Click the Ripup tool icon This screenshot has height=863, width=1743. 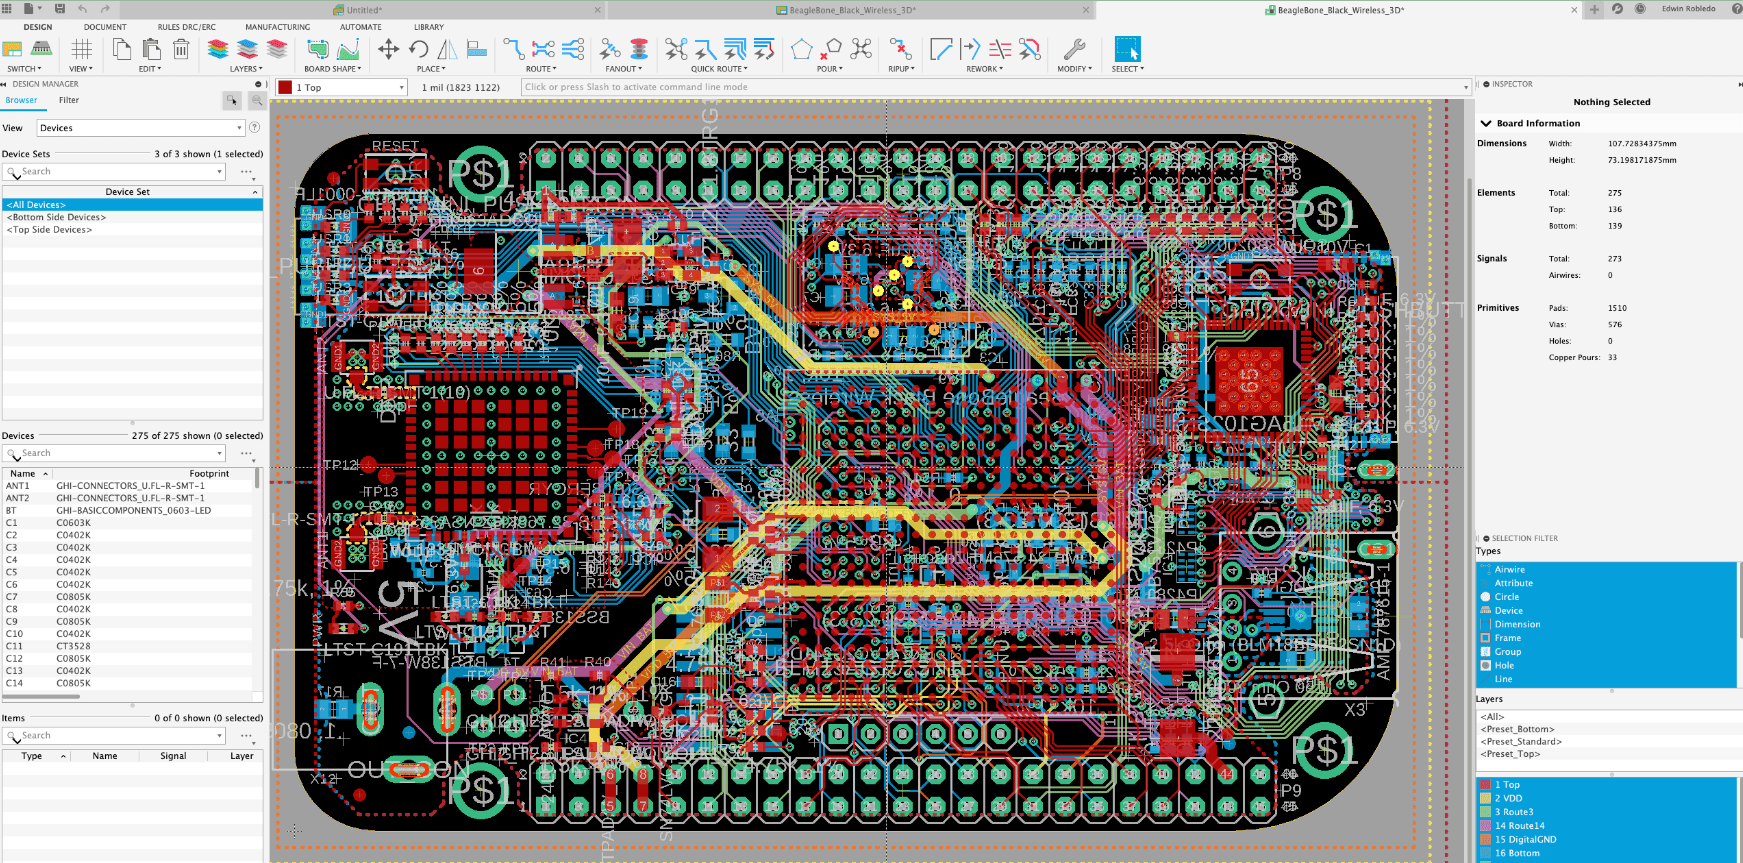[x=900, y=49]
